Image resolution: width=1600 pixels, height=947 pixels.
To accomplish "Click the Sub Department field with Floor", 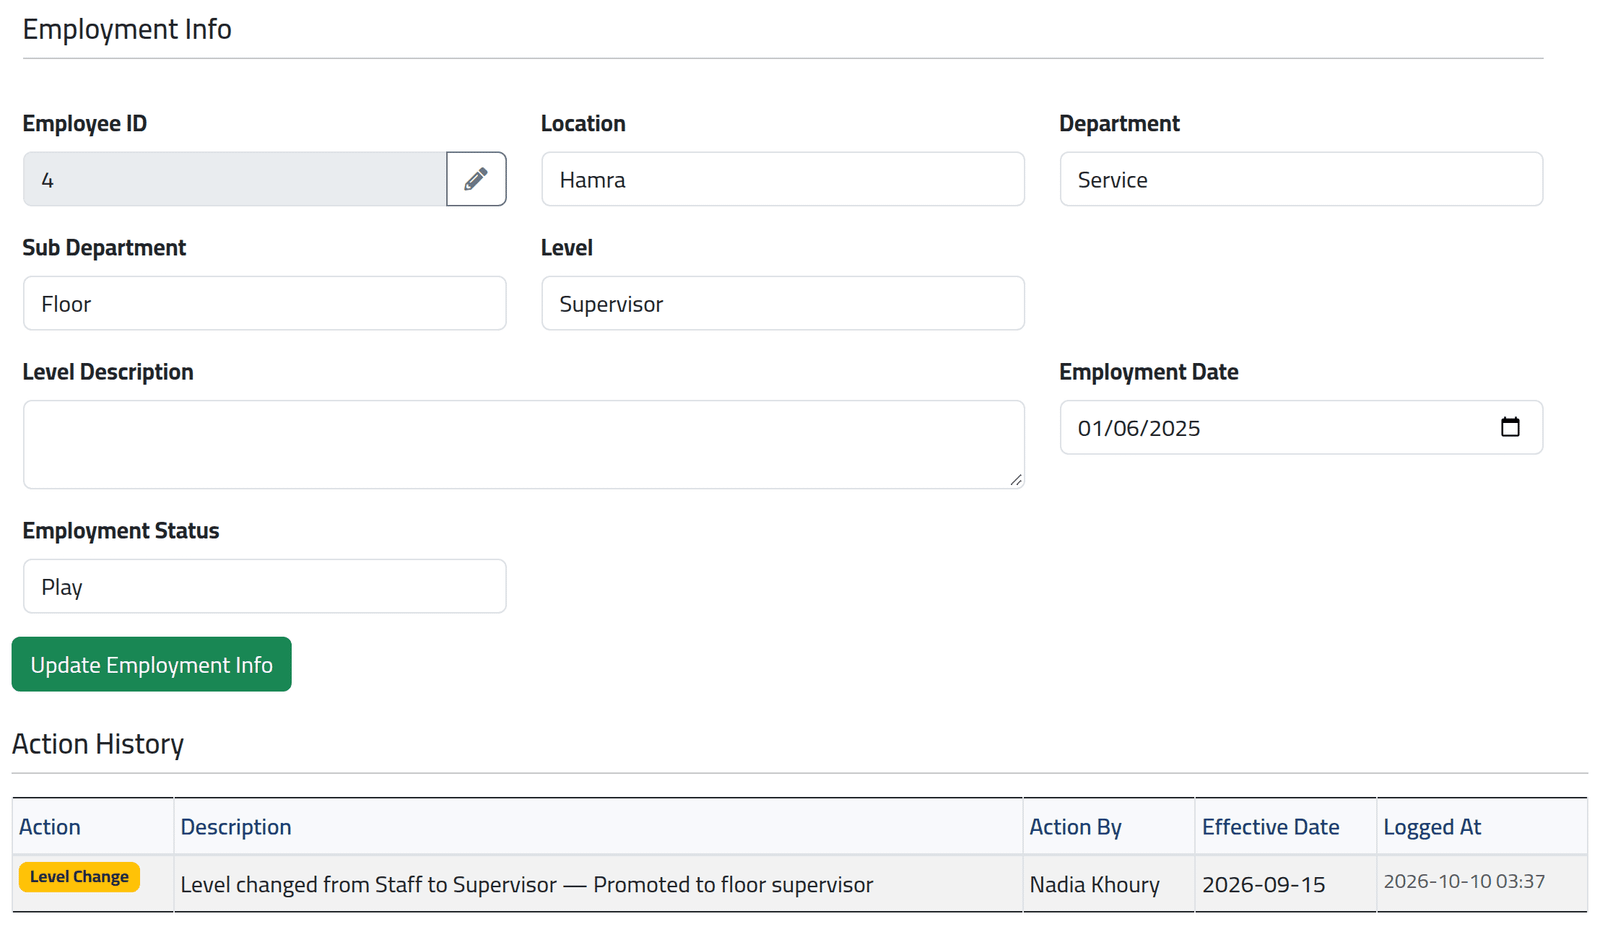I will tap(265, 303).
